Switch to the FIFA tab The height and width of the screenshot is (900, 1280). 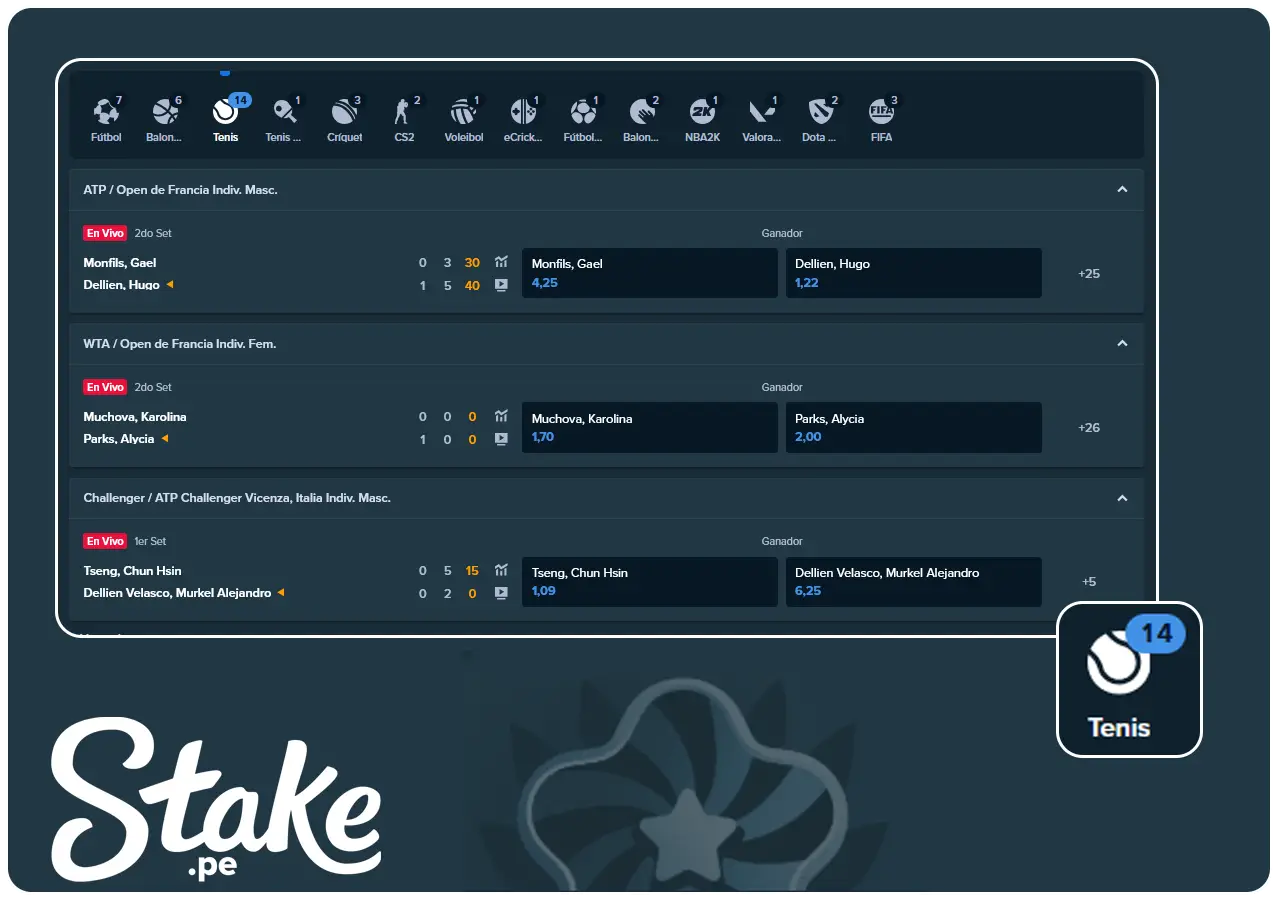pyautogui.click(x=881, y=119)
